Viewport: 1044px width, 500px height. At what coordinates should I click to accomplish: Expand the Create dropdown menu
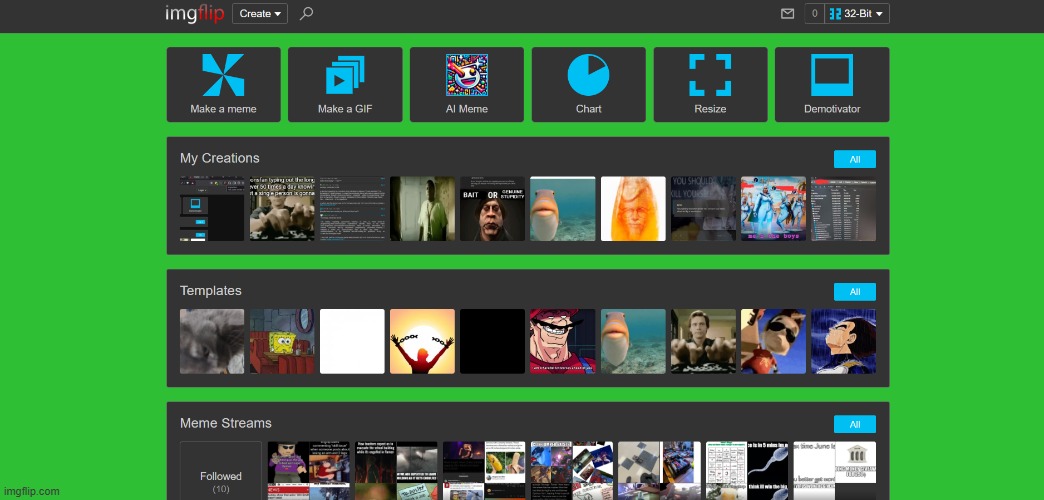point(260,13)
